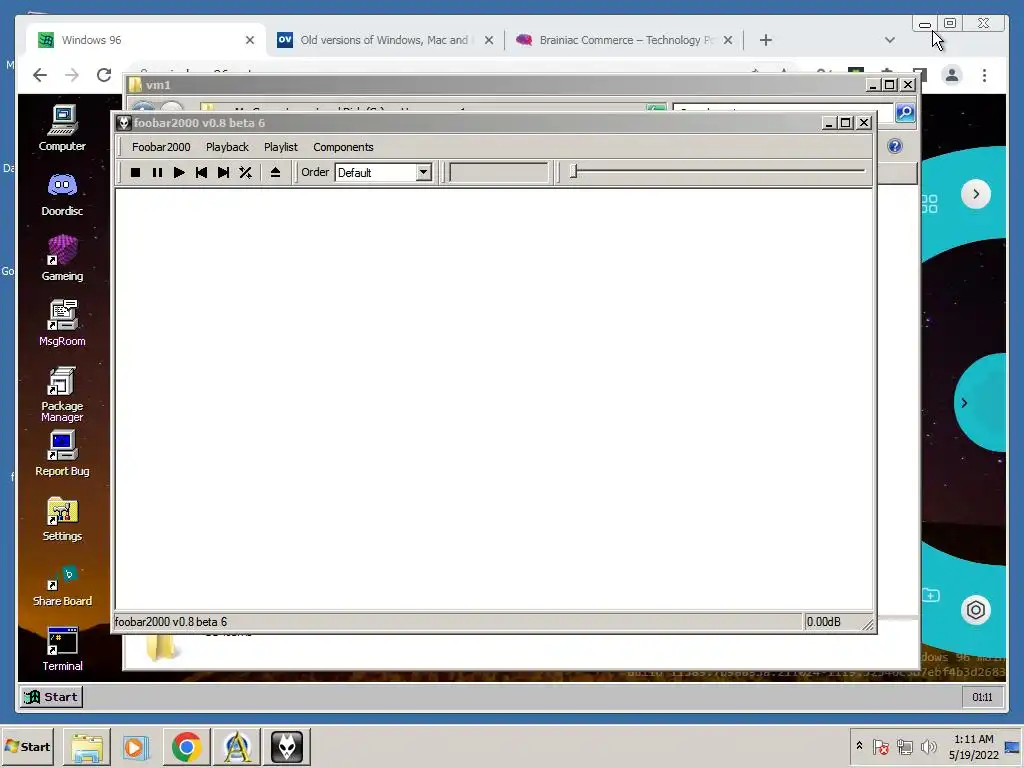
Task: Close the Windows 96 browser tab
Action: [x=249, y=40]
